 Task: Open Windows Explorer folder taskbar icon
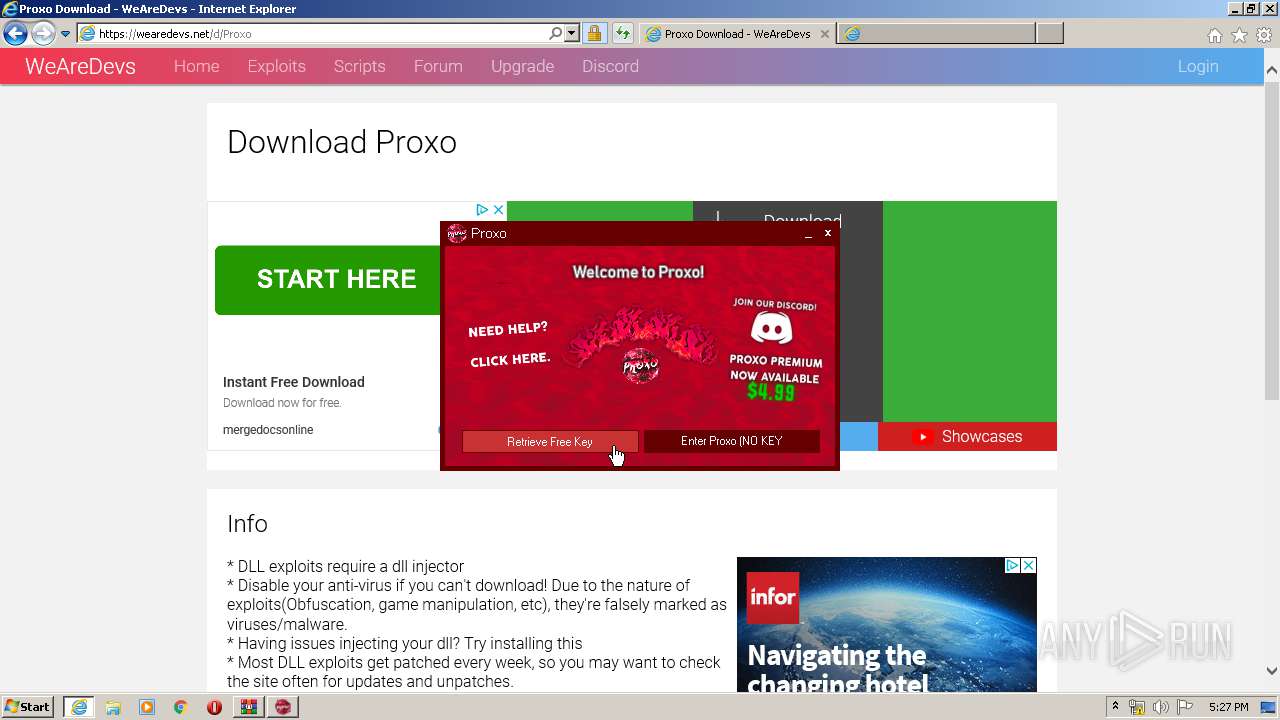click(x=113, y=707)
